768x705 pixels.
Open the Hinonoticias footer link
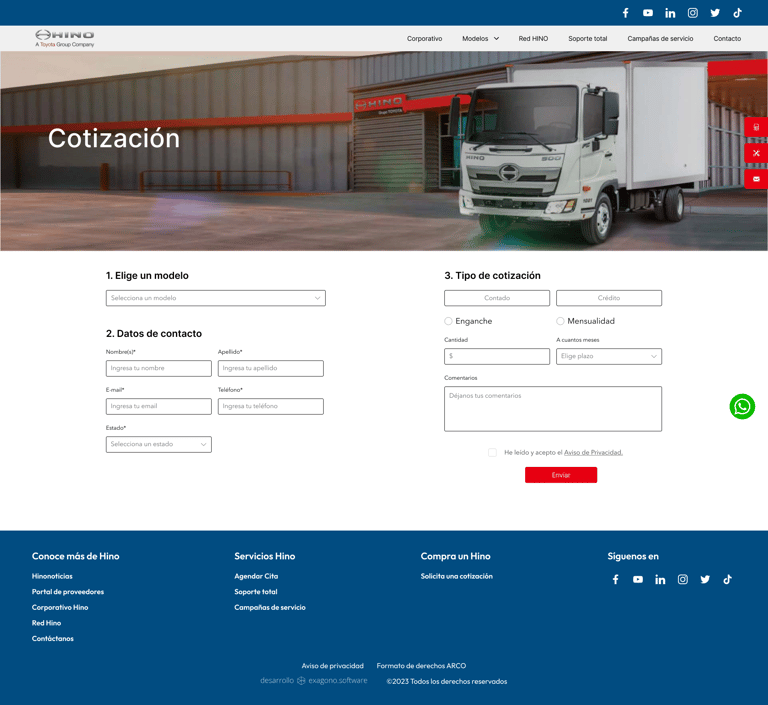(x=52, y=577)
